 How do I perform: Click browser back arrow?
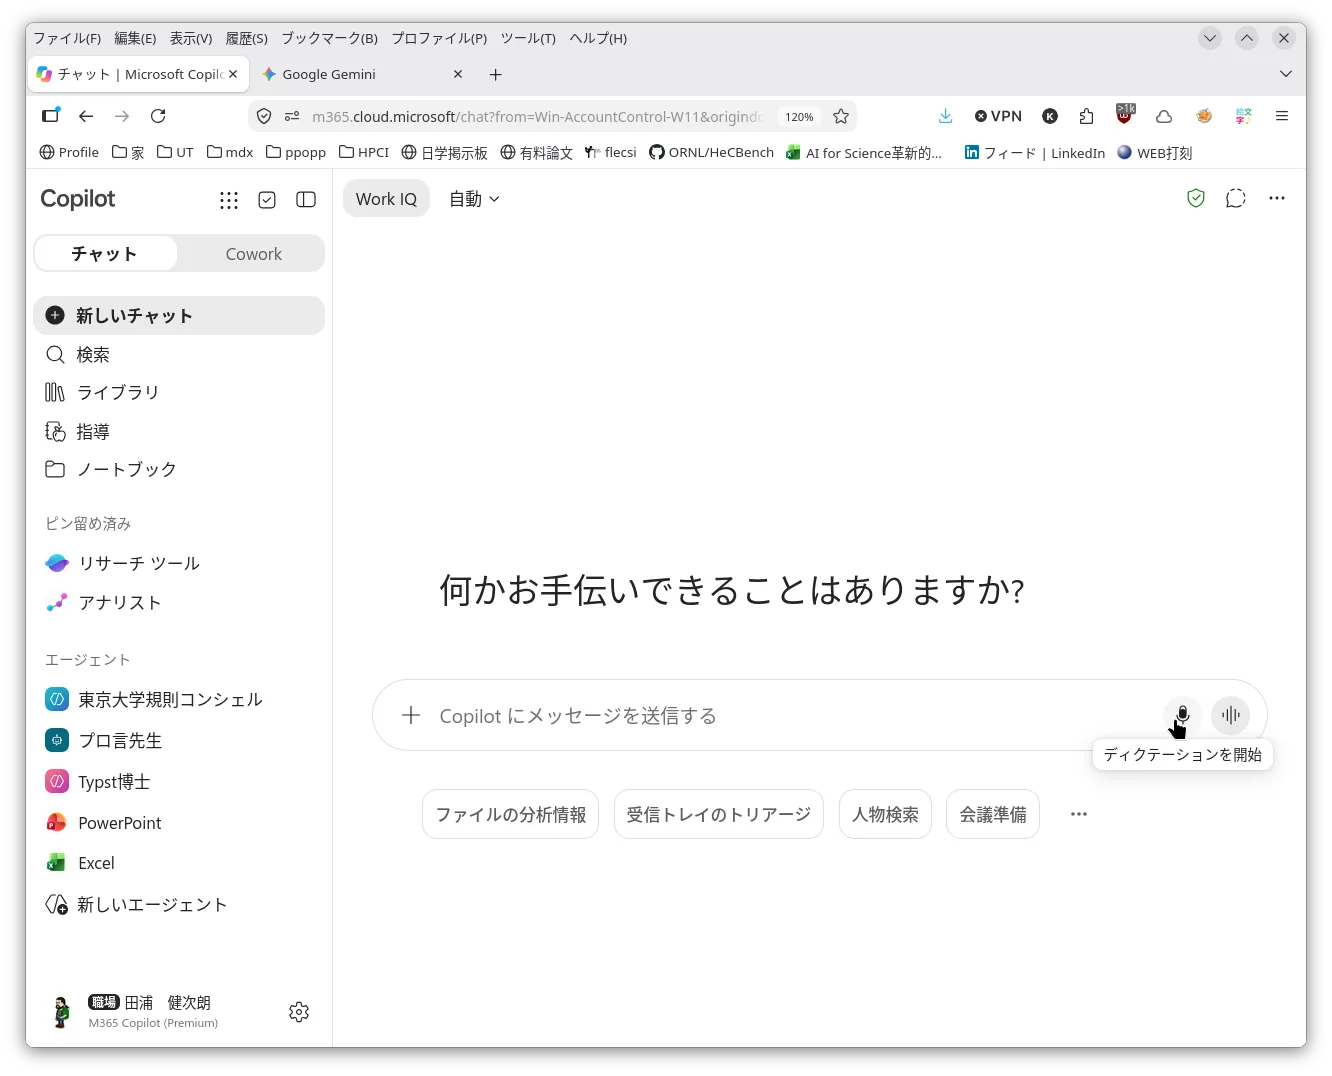[86, 116]
